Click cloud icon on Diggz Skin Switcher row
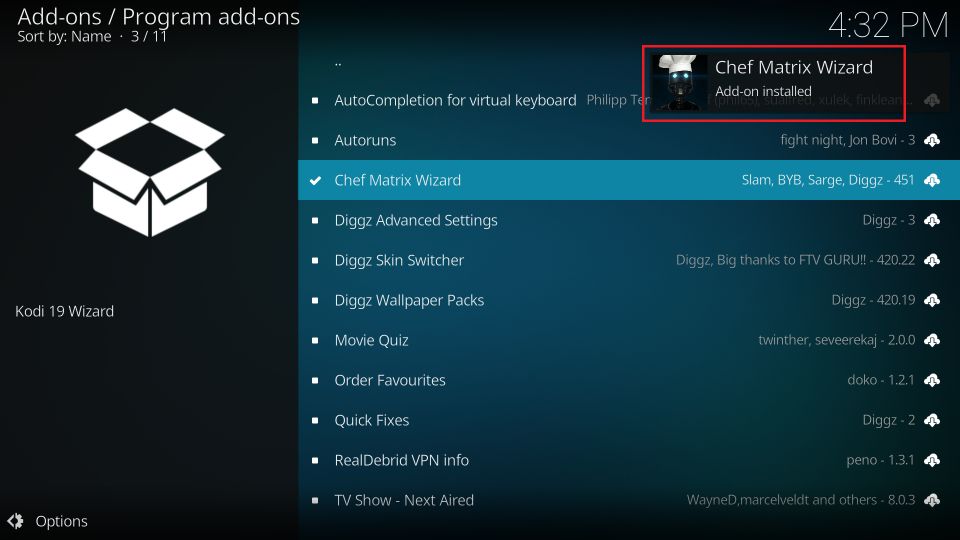This screenshot has width=960, height=540. pyautogui.click(x=932, y=260)
